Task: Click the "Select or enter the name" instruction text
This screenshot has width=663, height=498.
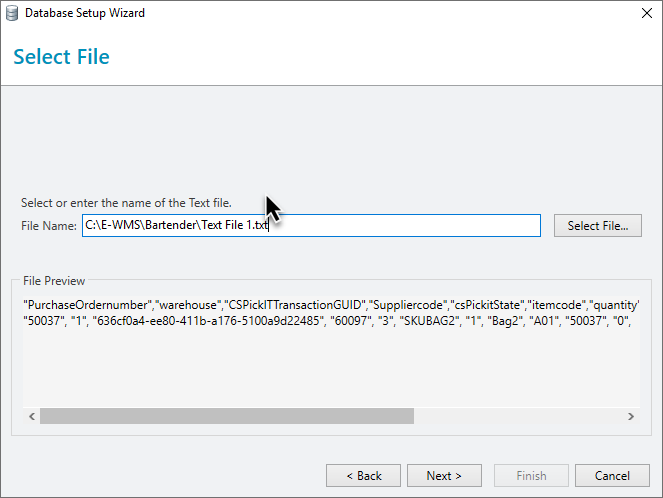Action: (126, 203)
